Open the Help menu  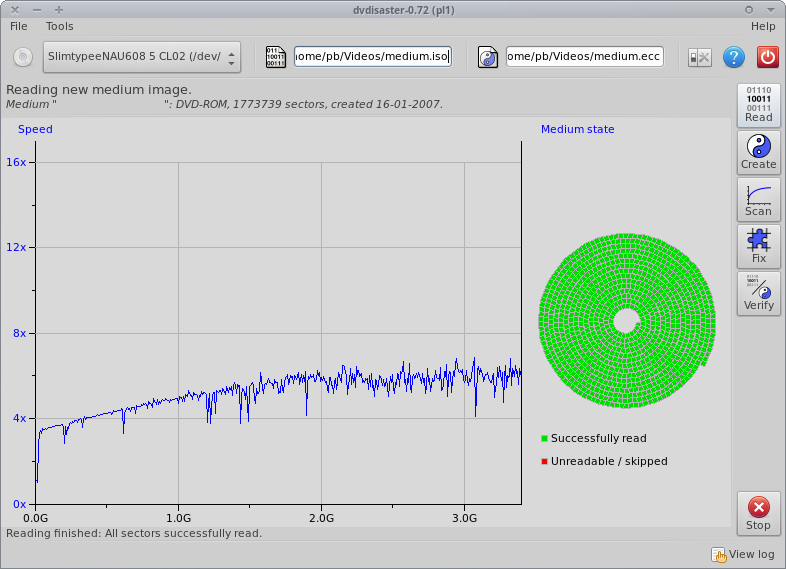click(762, 26)
